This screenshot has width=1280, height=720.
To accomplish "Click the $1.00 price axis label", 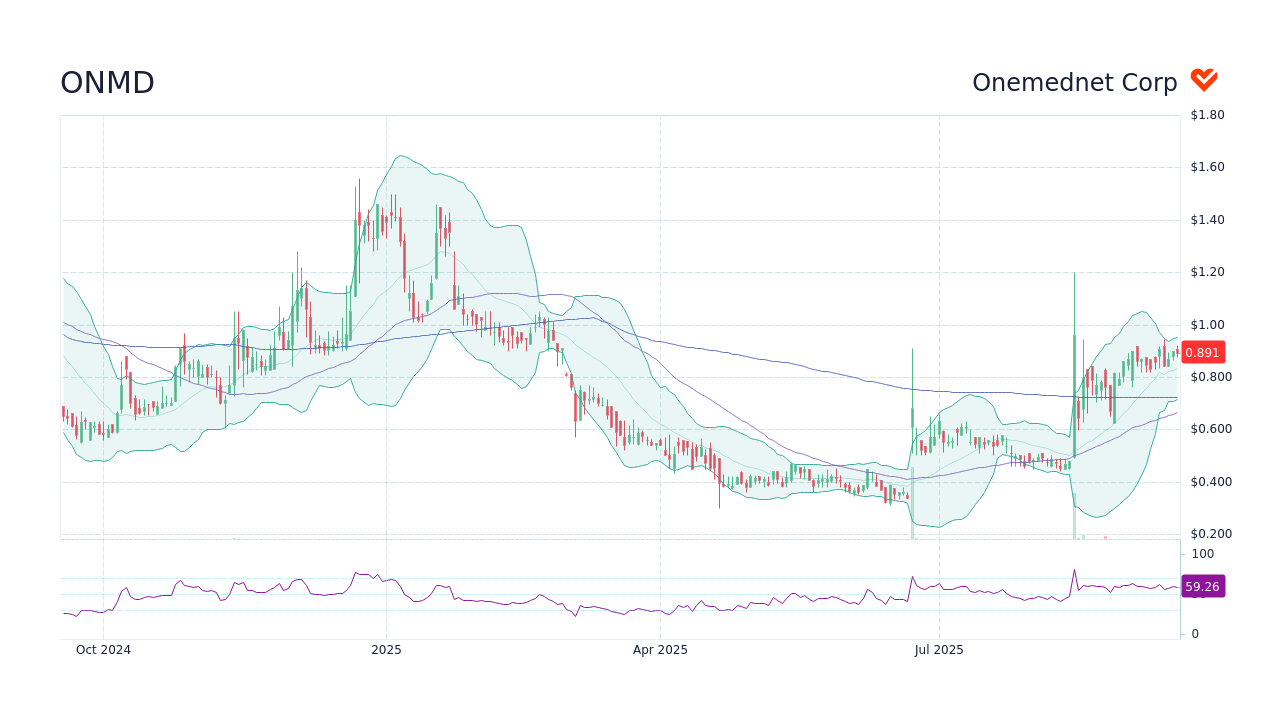I will [x=1207, y=325].
